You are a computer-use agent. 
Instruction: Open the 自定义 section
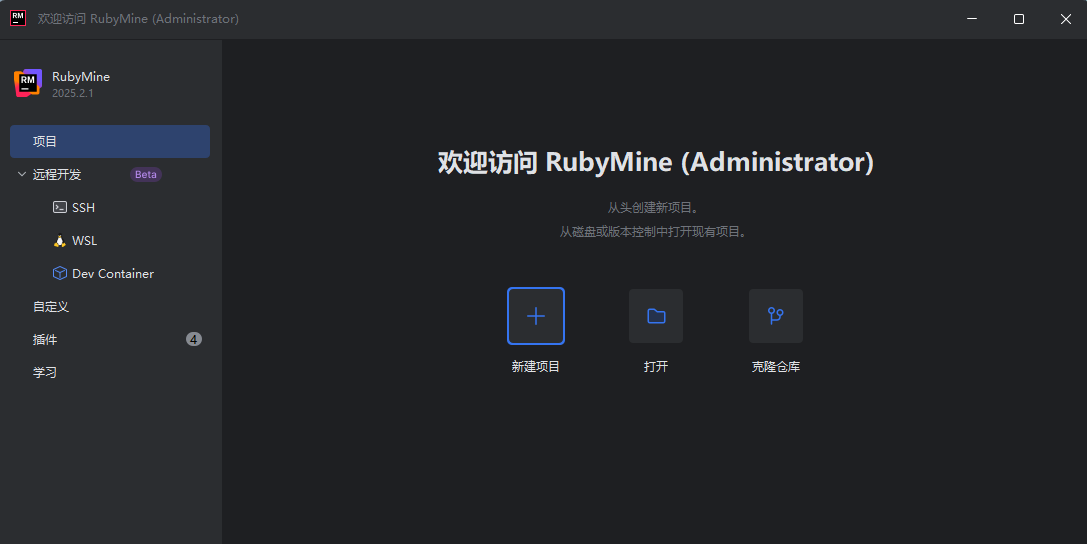click(x=51, y=307)
